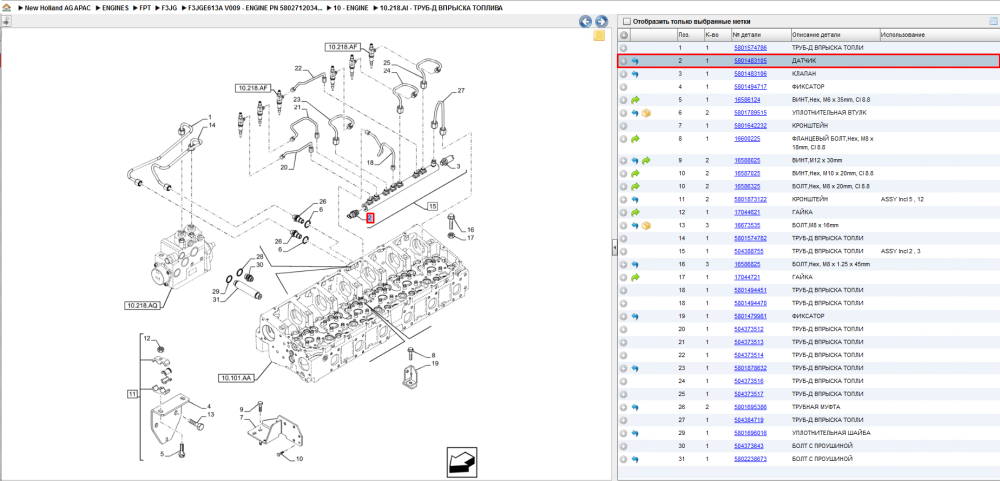This screenshot has width=1000, height=481.
Task: Click the green arrow icon for ФЛАНЦЕВЫЙ БОЛТ row
Action: tap(635, 138)
